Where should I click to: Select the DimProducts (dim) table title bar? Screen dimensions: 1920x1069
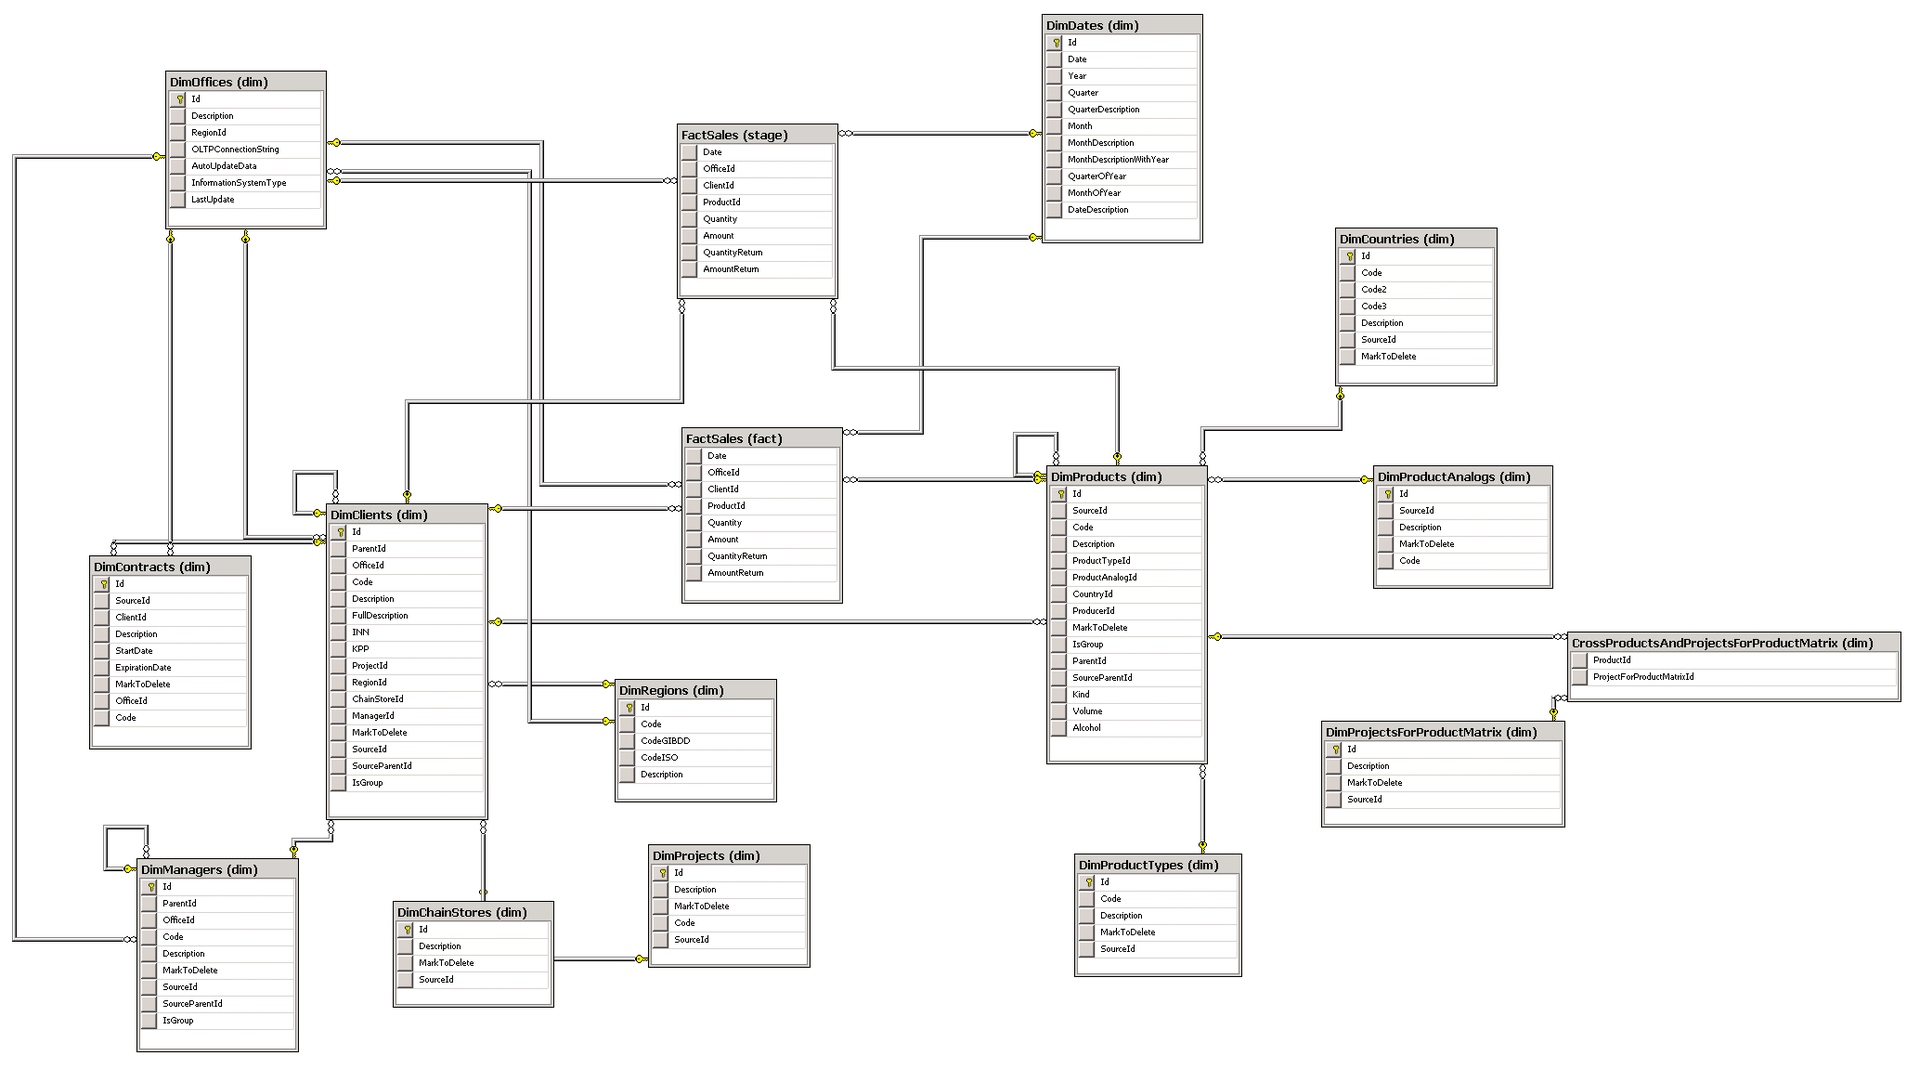tap(1127, 477)
